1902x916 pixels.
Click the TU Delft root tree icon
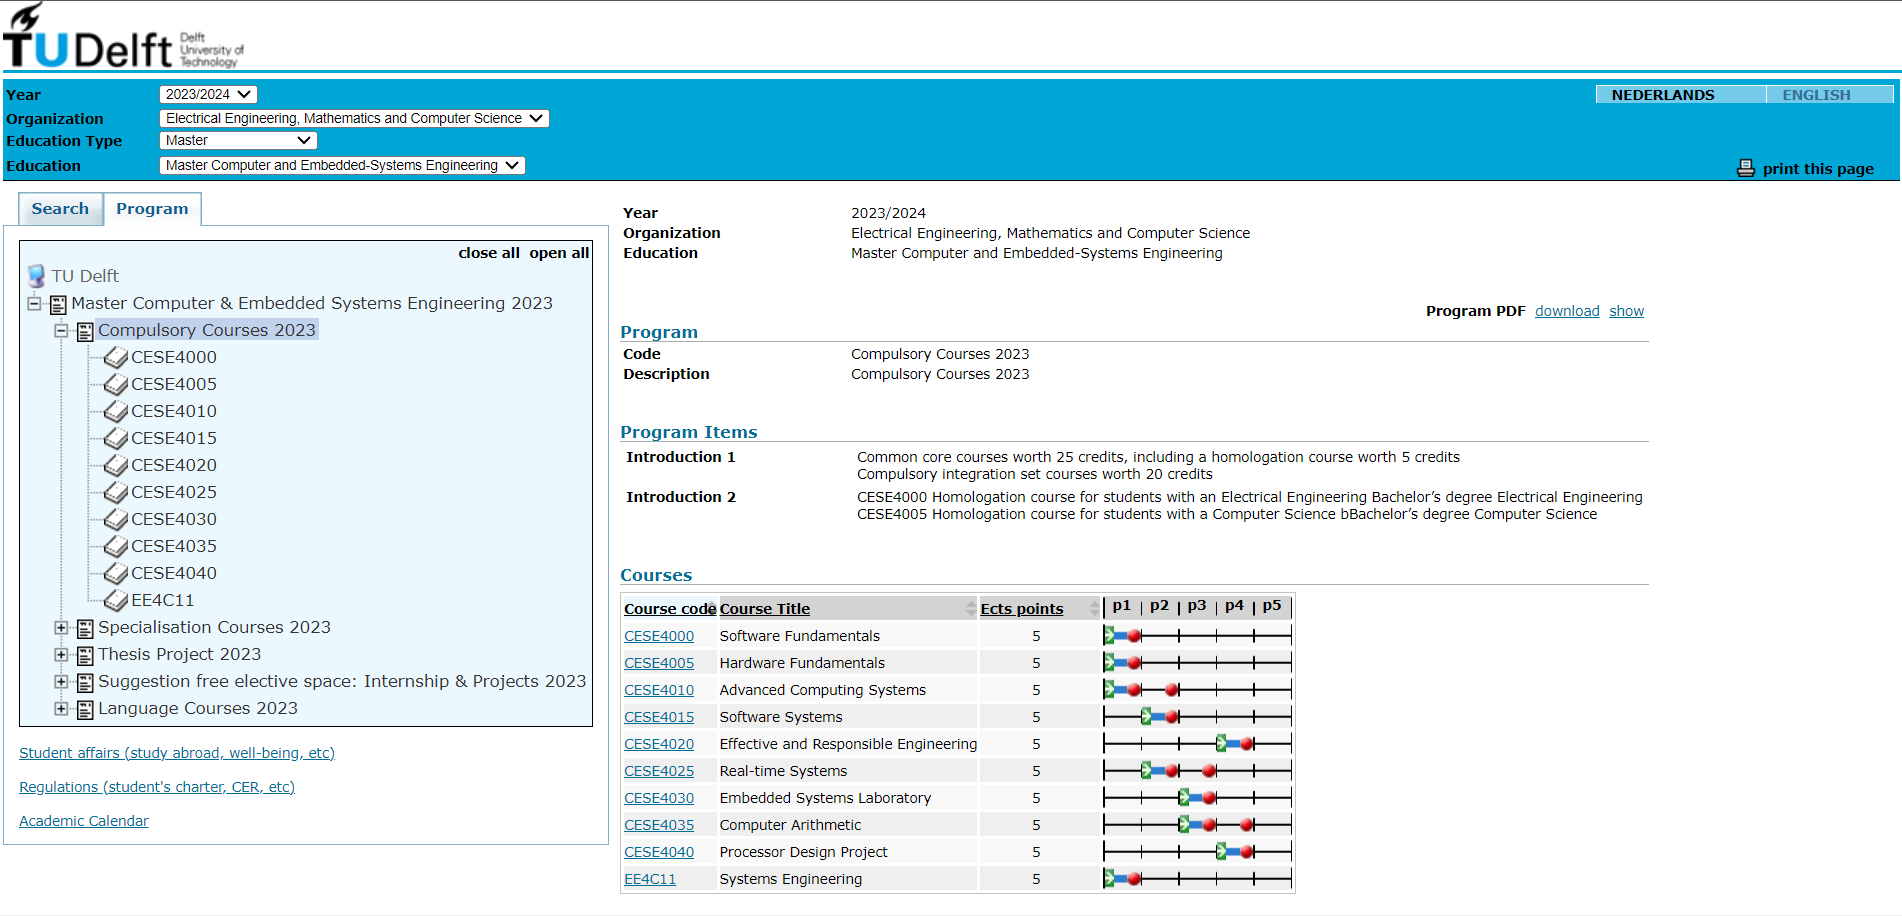pos(37,275)
